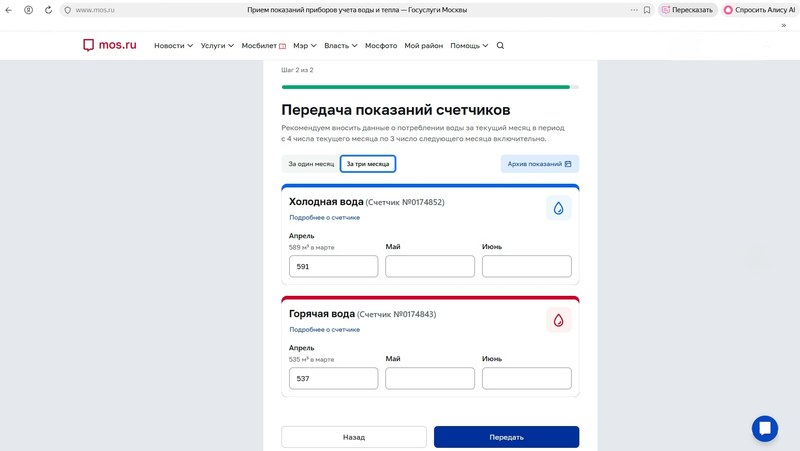The width and height of the screenshot is (800, 451).
Task: Bookmark this page in the address bar
Action: [647, 10]
